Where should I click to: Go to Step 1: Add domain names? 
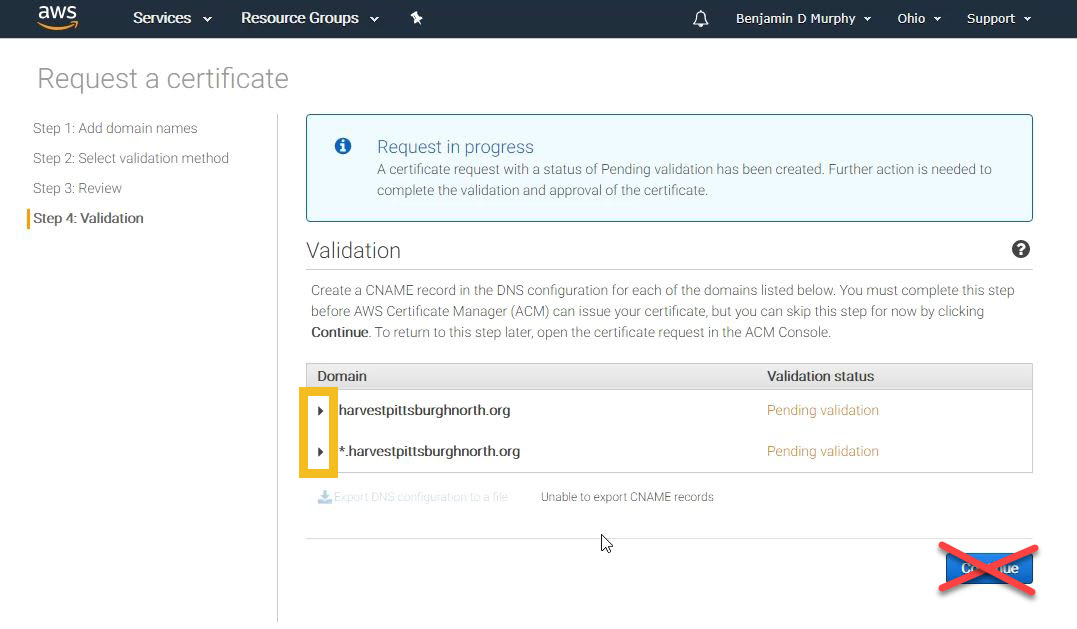pos(115,128)
